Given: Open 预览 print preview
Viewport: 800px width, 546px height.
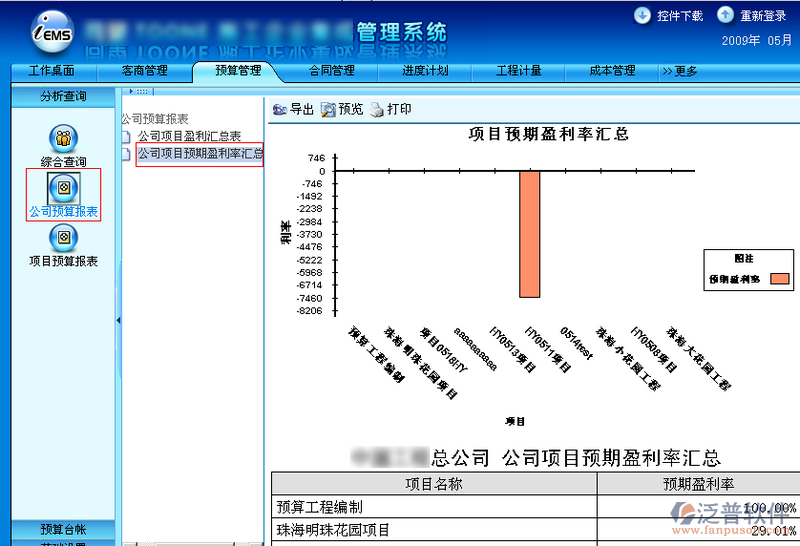Looking at the screenshot, I should coord(328,110).
